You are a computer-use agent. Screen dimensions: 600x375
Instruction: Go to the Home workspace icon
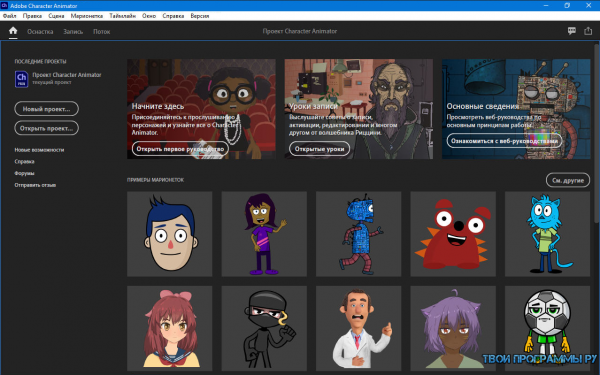coord(13,31)
